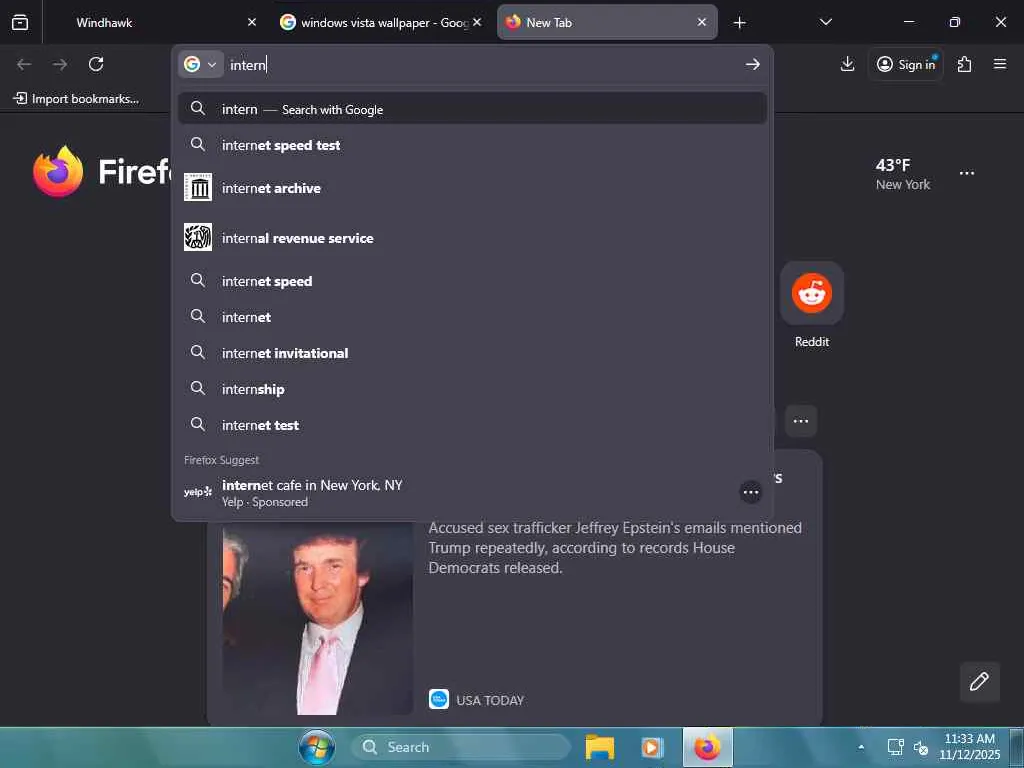Image resolution: width=1024 pixels, height=768 pixels.
Task: Click the Firefox logo on new tab page
Action: coord(59,171)
